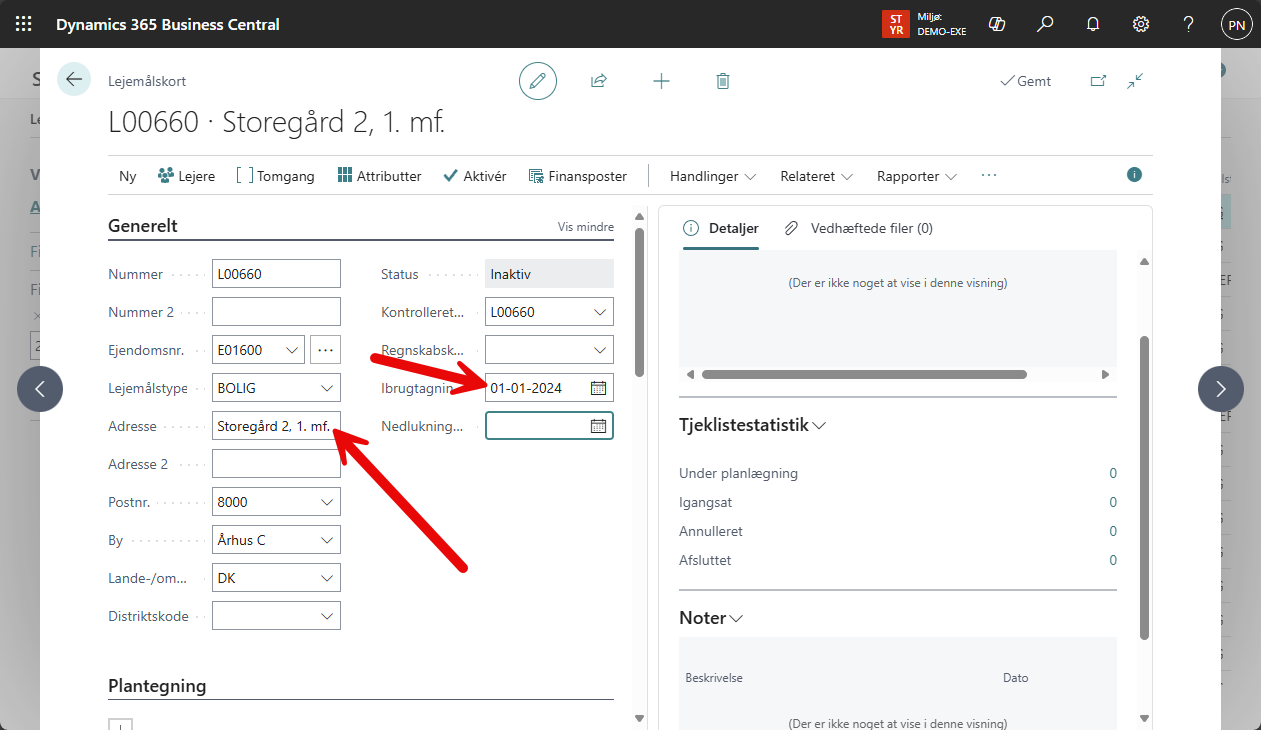Open the settings gear icon
1261x730 pixels.
tap(1141, 24)
